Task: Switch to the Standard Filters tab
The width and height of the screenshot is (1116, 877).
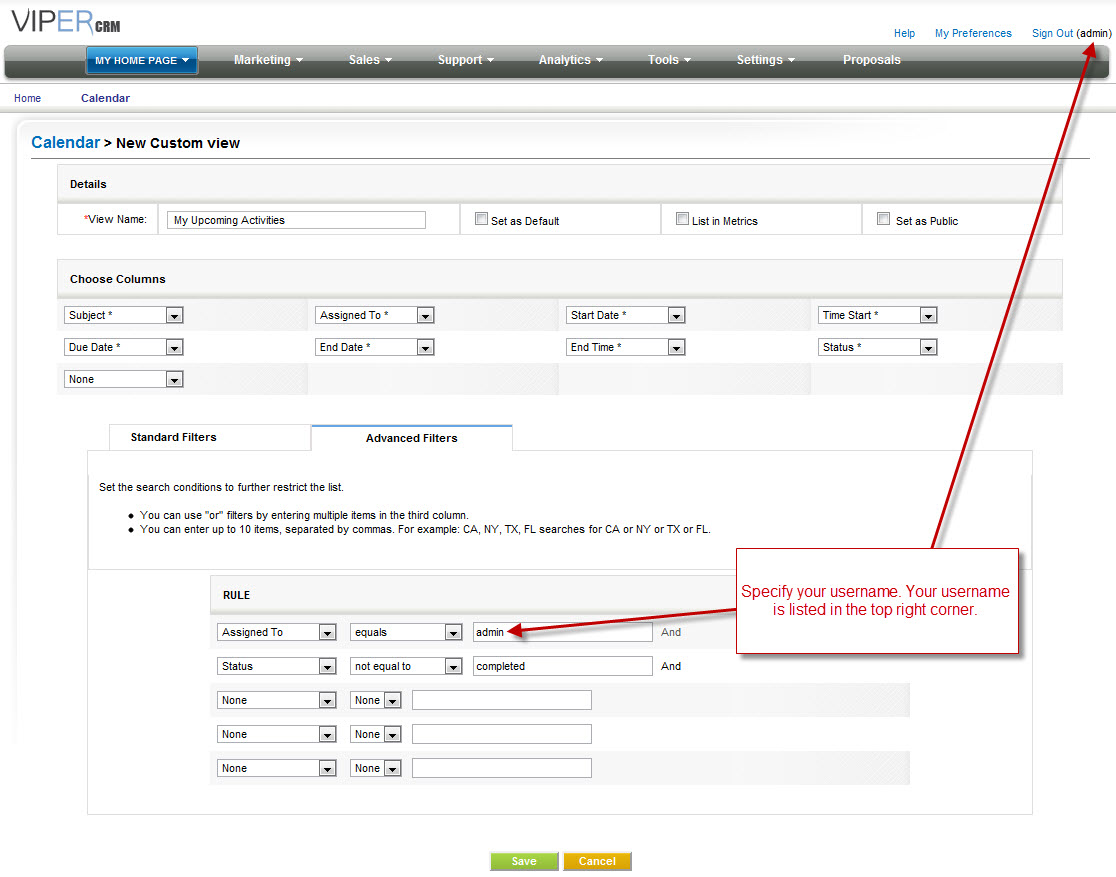Action: pos(210,437)
